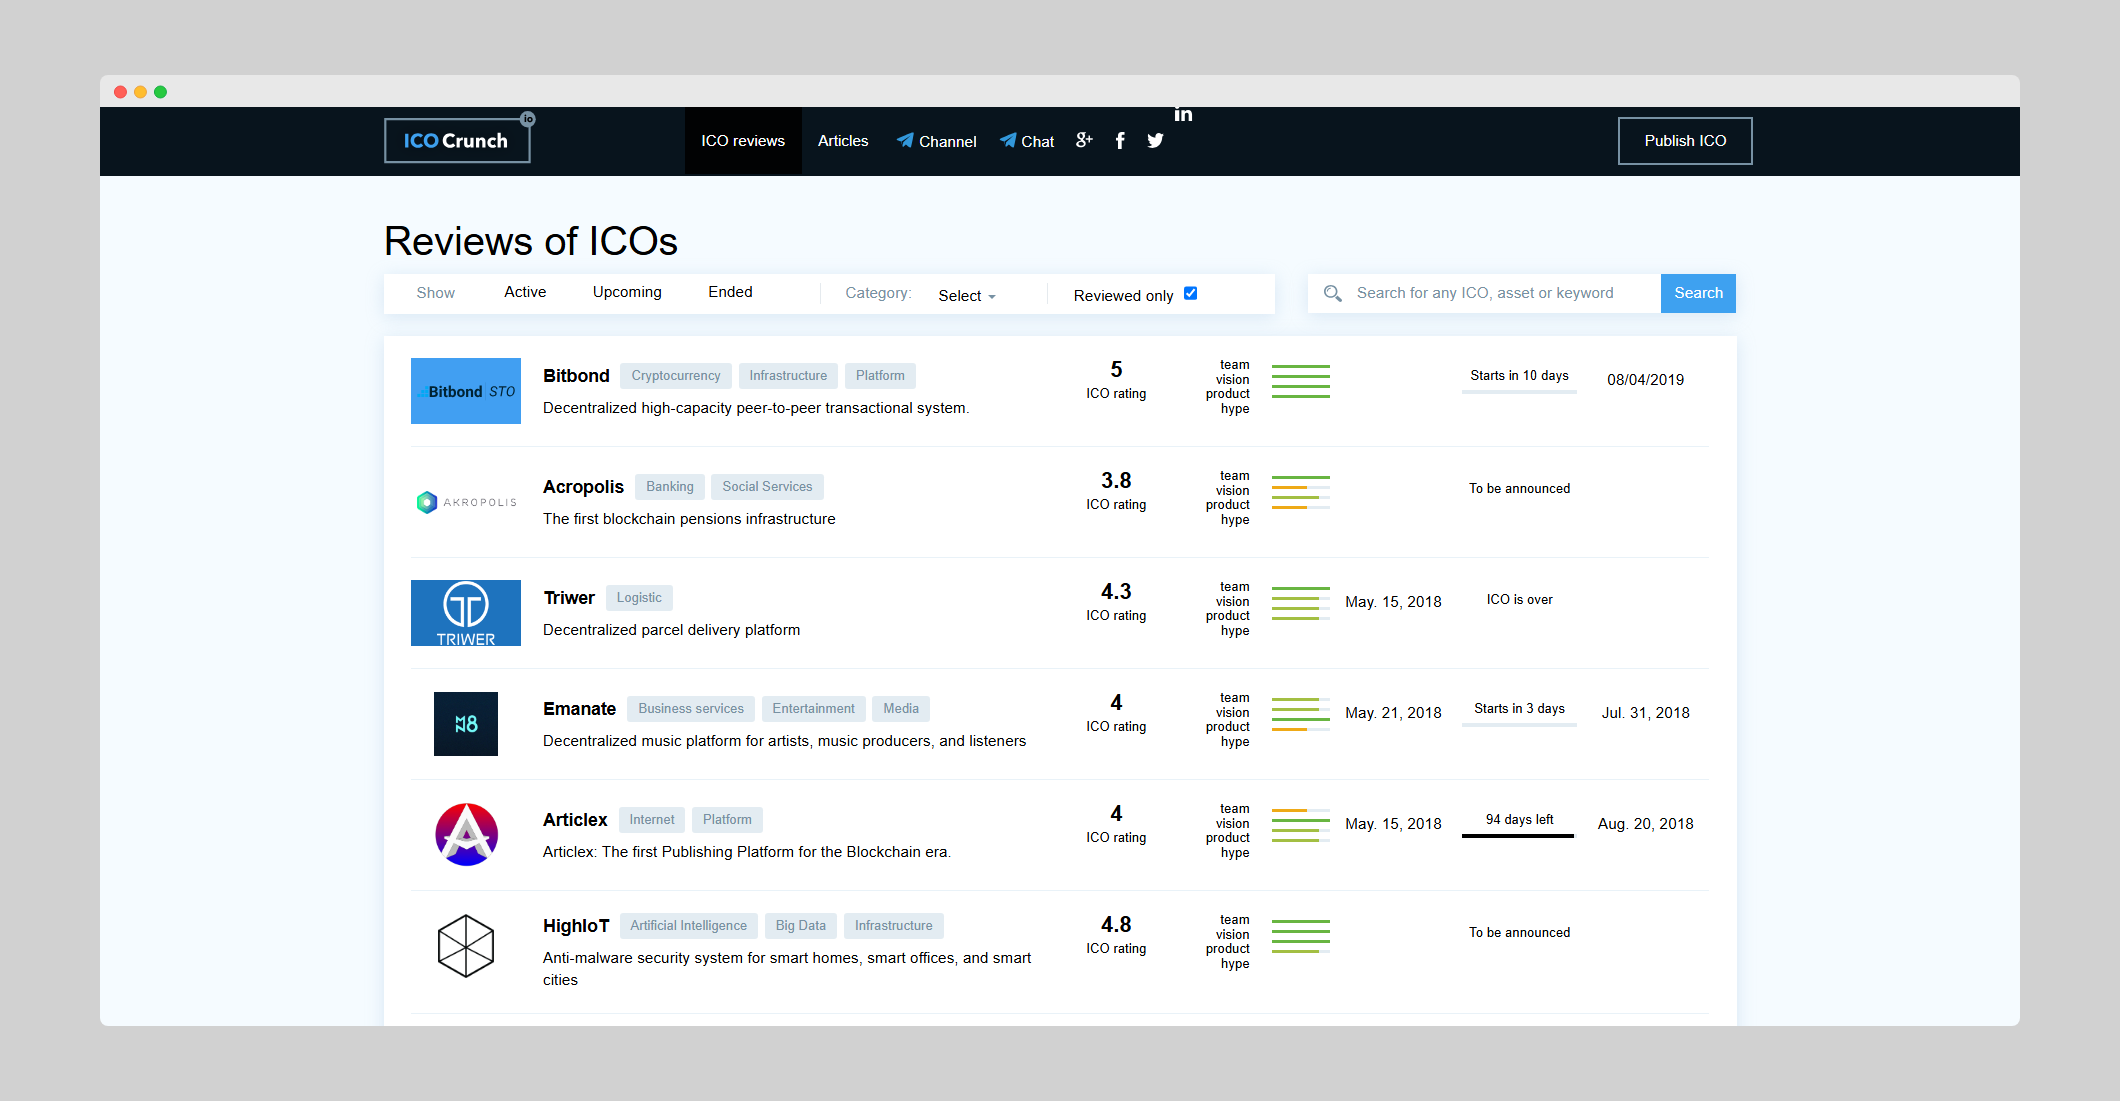
Task: Click the Articlex 94 days left progress bar
Action: pyautogui.click(x=1518, y=835)
